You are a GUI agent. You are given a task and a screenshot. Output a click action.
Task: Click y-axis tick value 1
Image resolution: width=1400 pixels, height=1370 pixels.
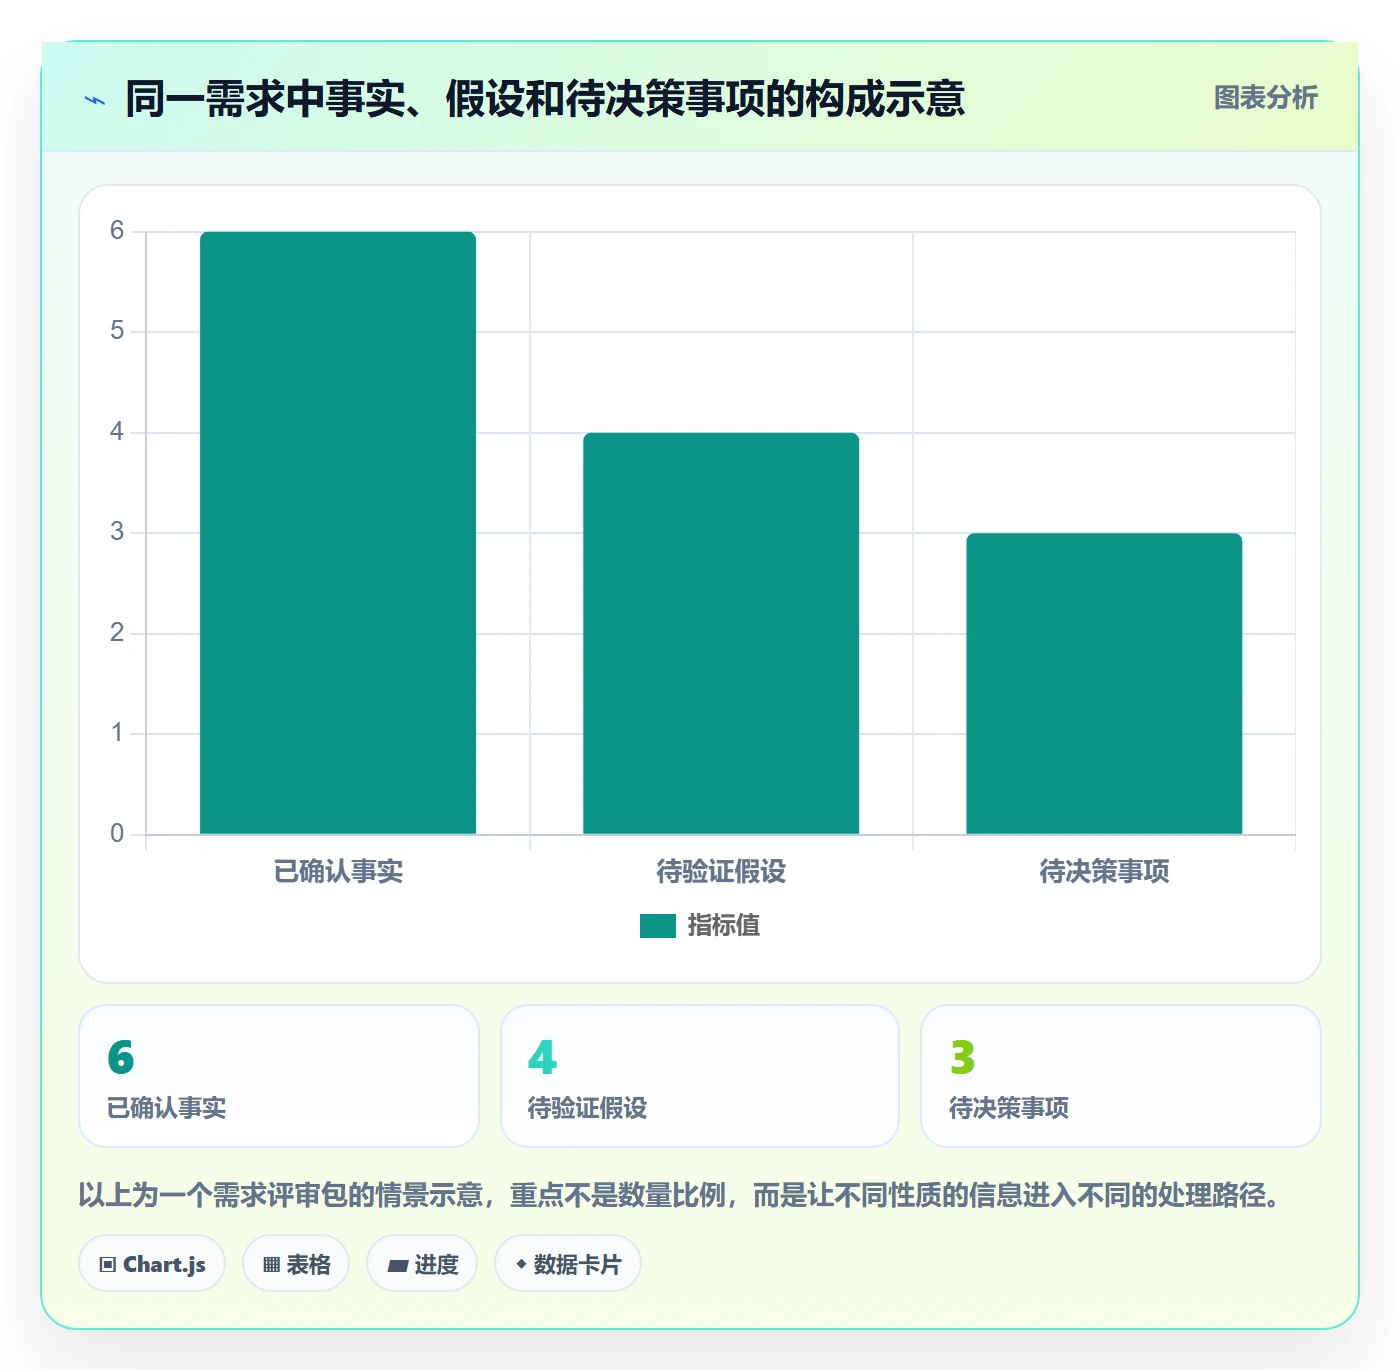pos(117,733)
